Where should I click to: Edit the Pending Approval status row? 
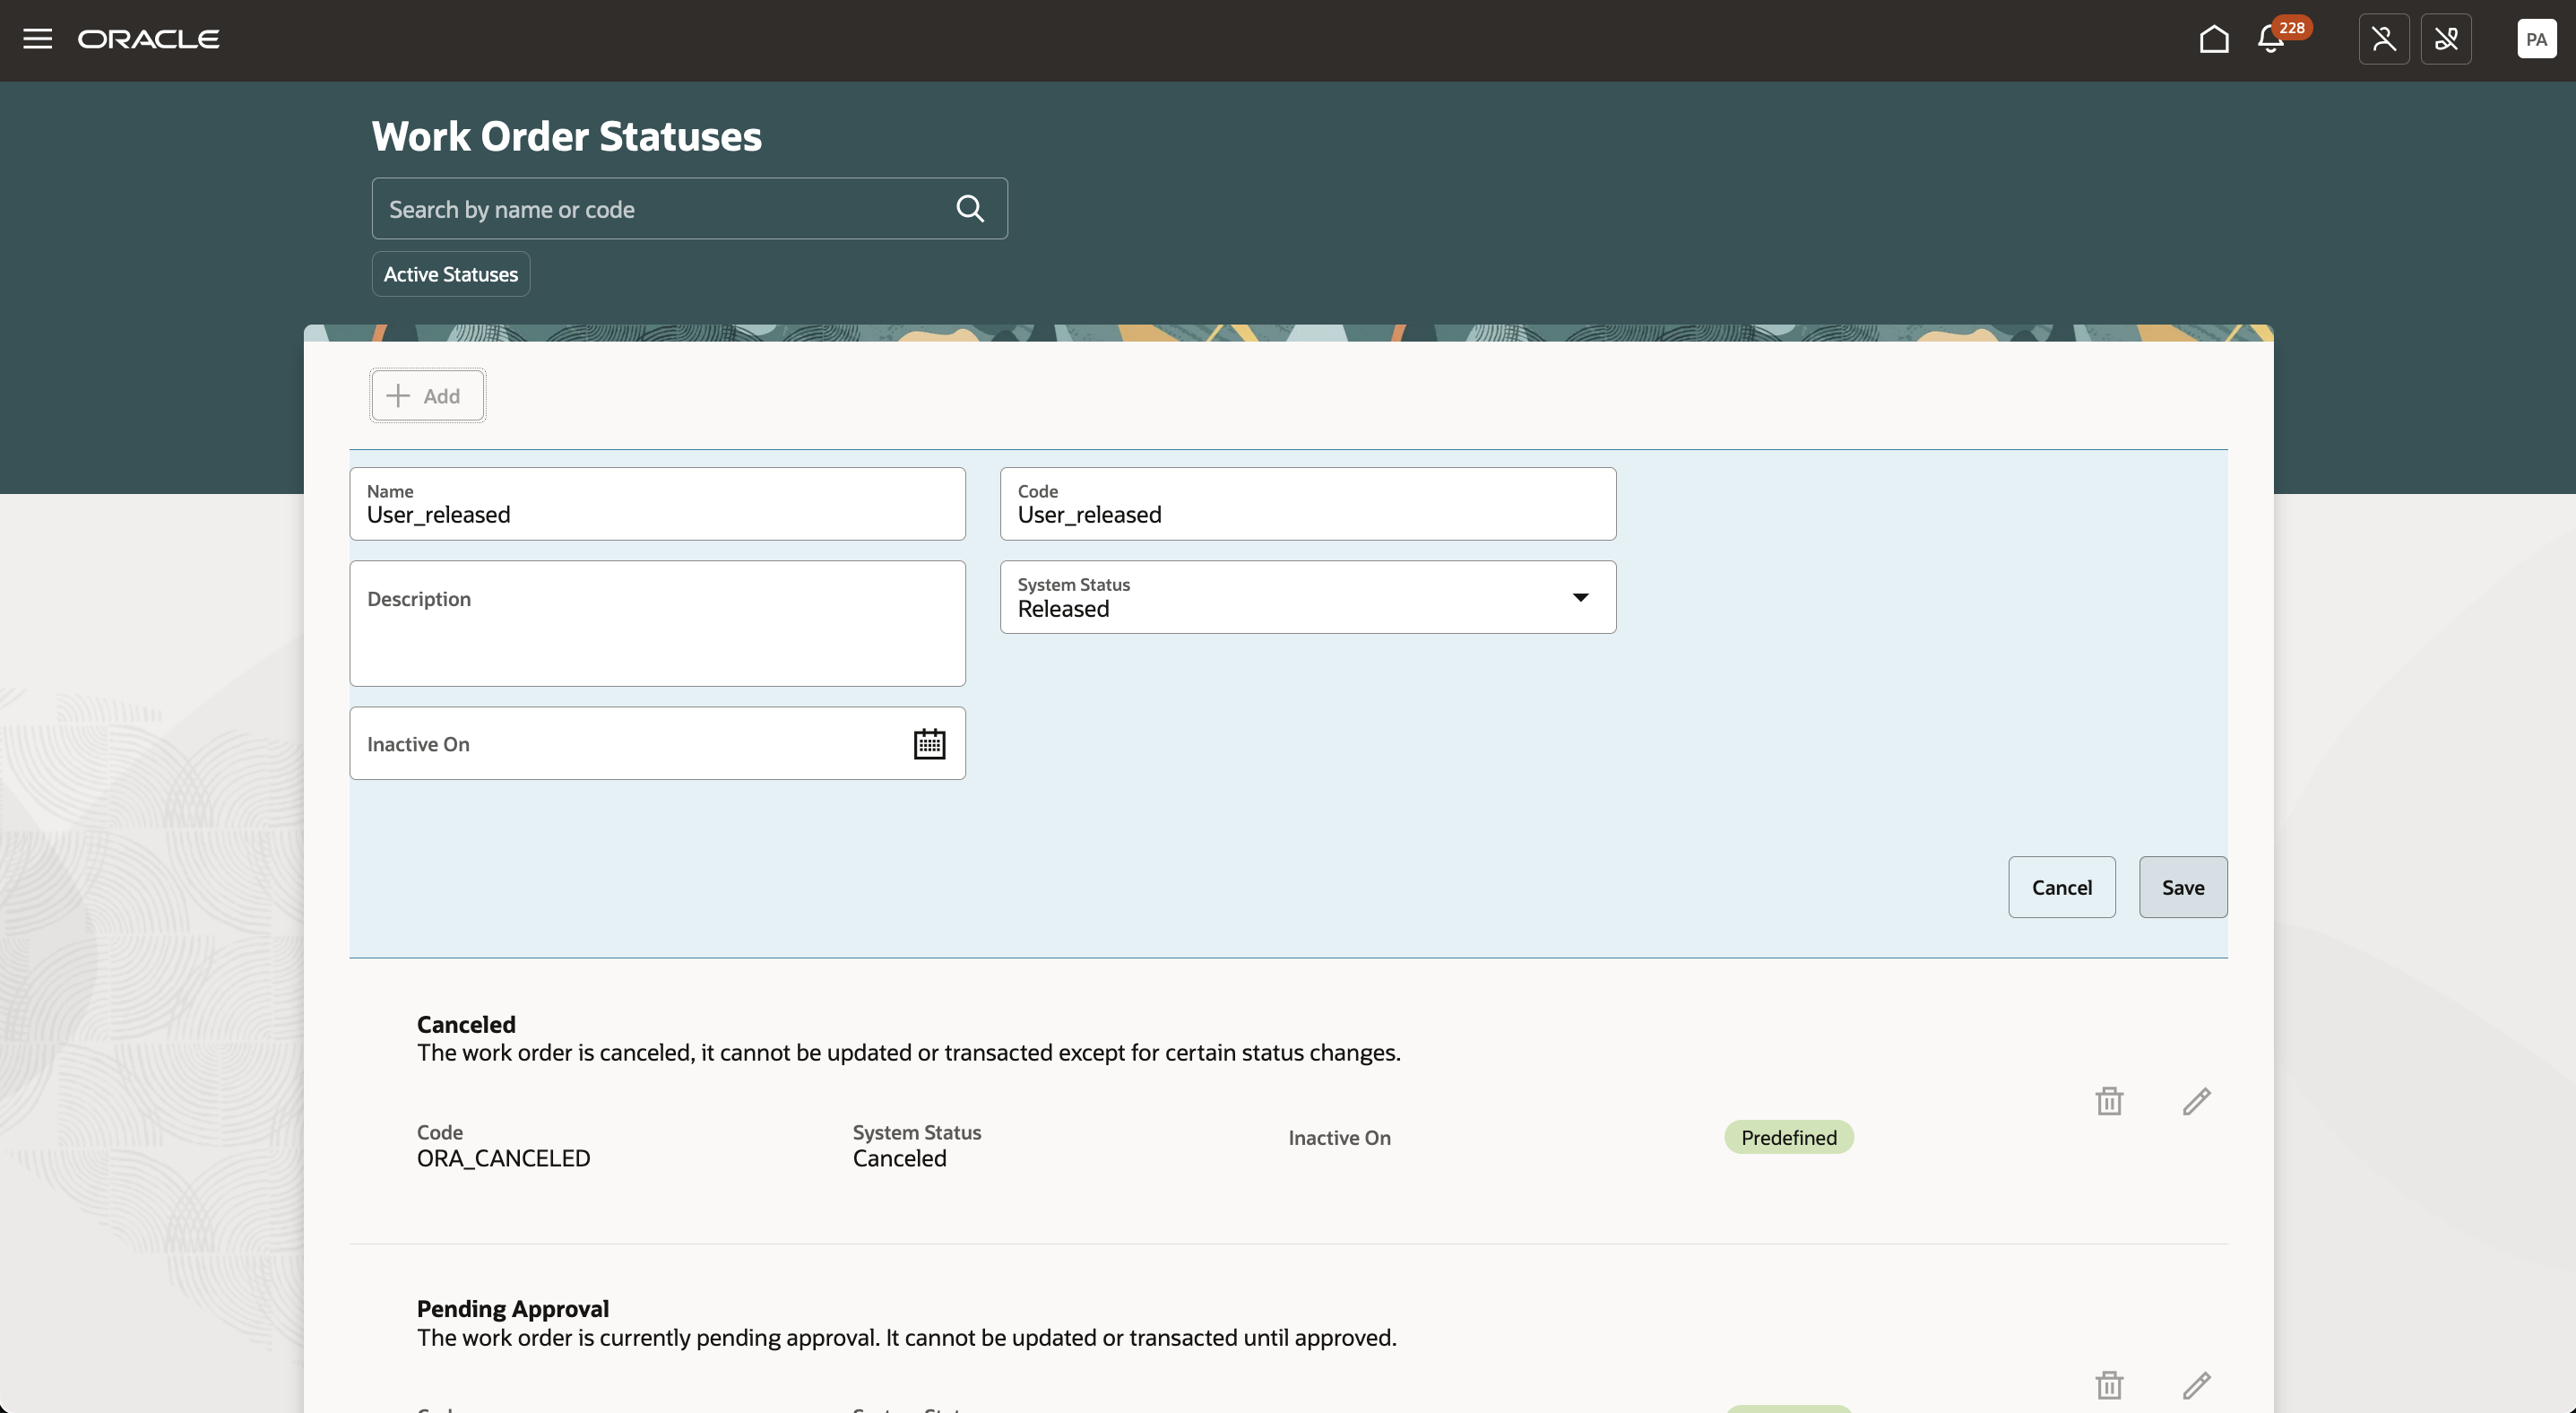(x=2196, y=1385)
